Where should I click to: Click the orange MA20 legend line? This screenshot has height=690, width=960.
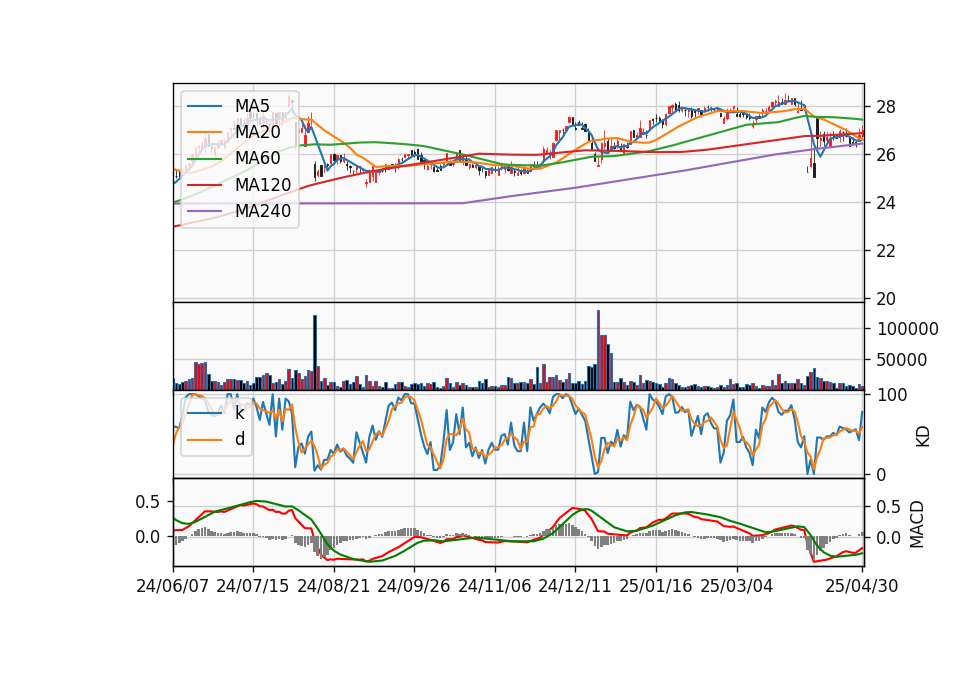point(204,132)
